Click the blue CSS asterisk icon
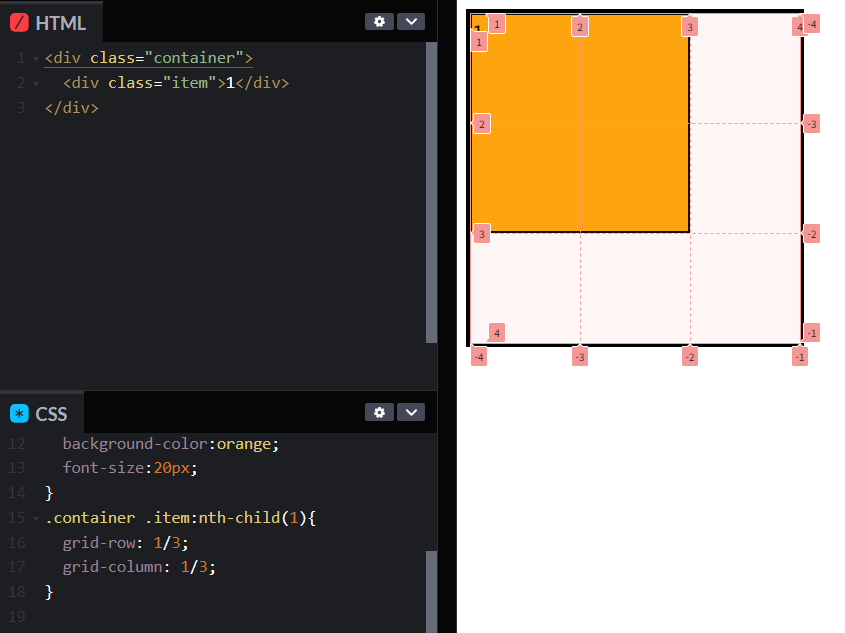Image resolution: width=845 pixels, height=633 pixels. [19, 414]
